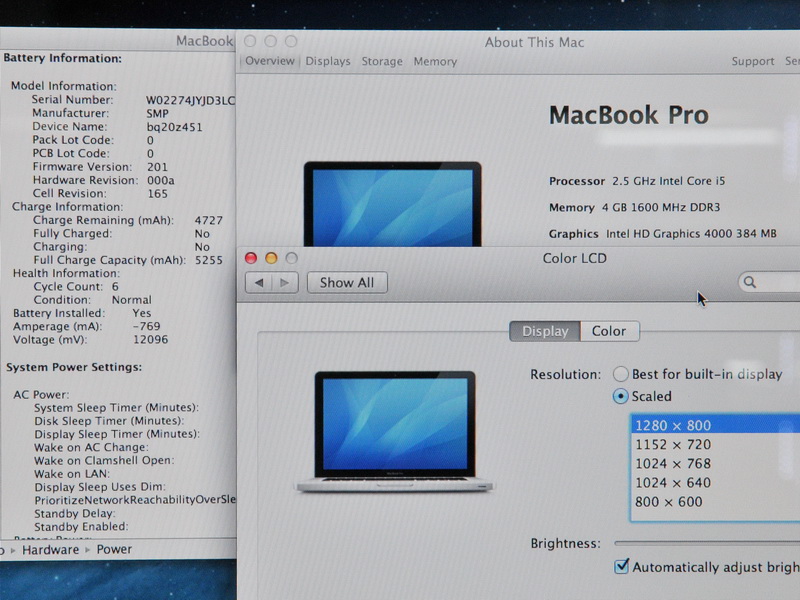Image resolution: width=800 pixels, height=600 pixels.
Task: Toggle Automatically adjust brightness checkbox
Action: [621, 566]
